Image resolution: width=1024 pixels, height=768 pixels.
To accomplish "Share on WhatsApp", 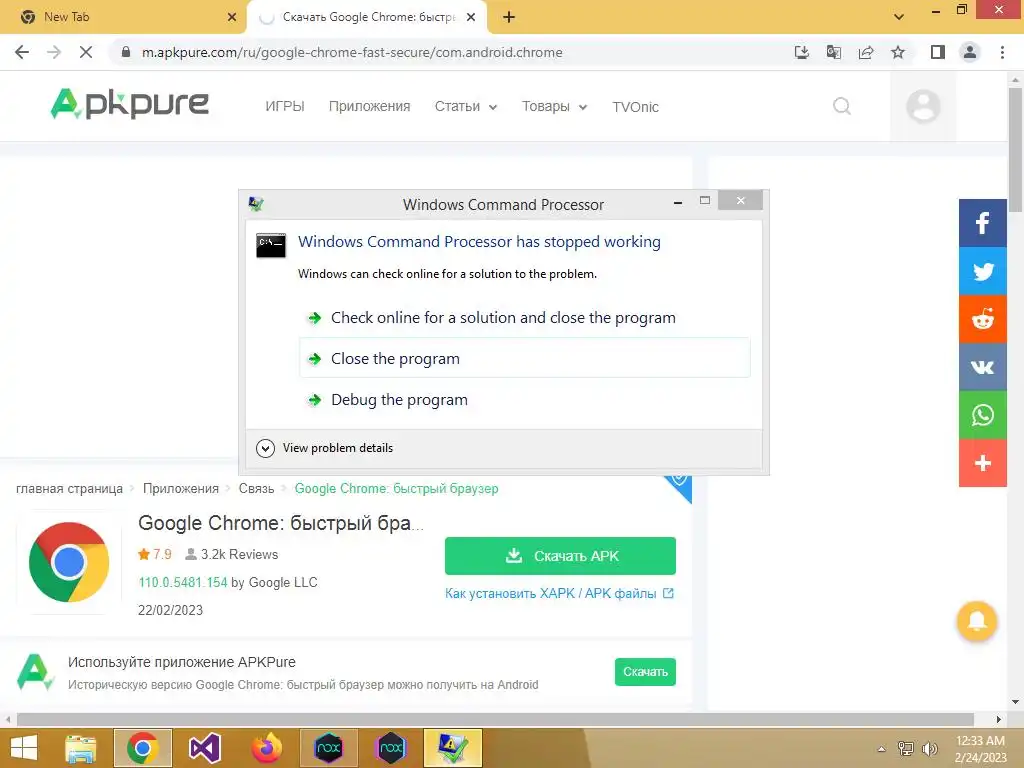I will 982,415.
